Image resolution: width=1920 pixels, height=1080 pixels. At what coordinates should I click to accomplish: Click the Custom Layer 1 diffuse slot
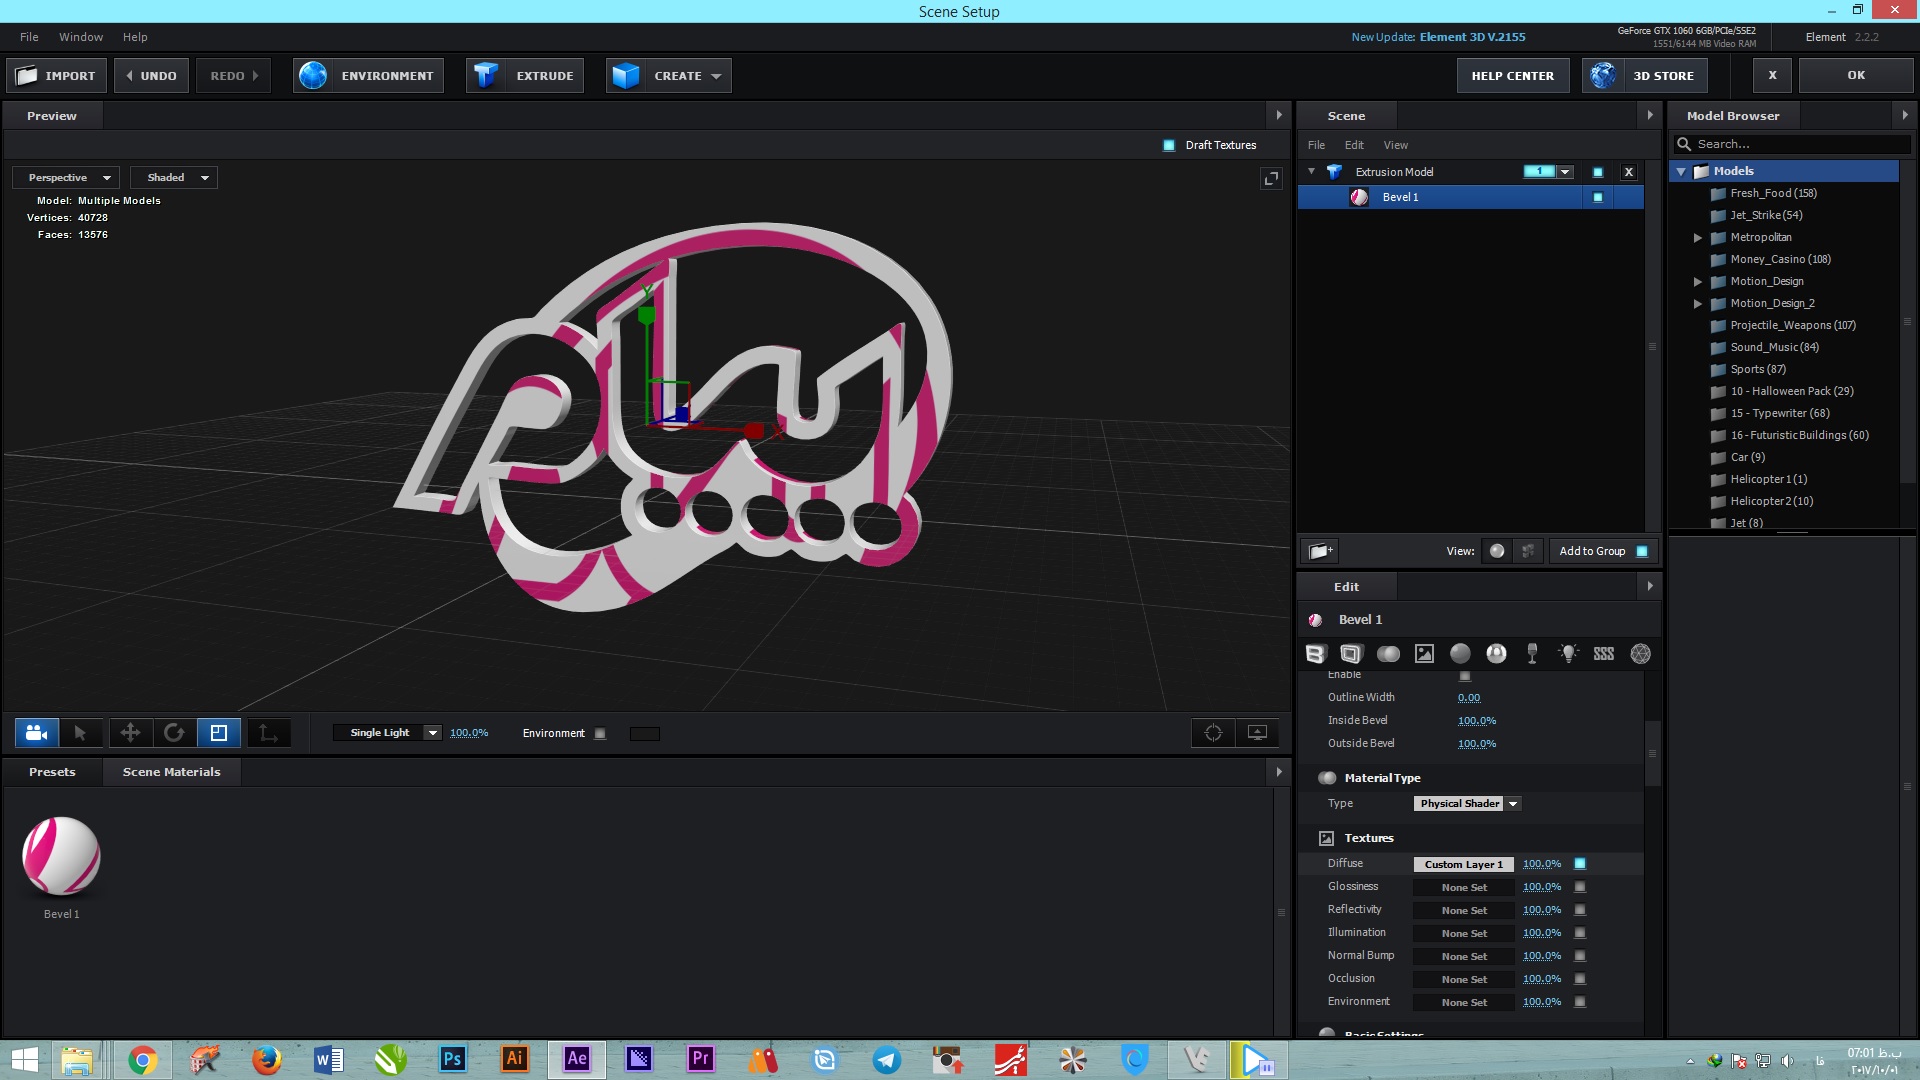[x=1464, y=864]
